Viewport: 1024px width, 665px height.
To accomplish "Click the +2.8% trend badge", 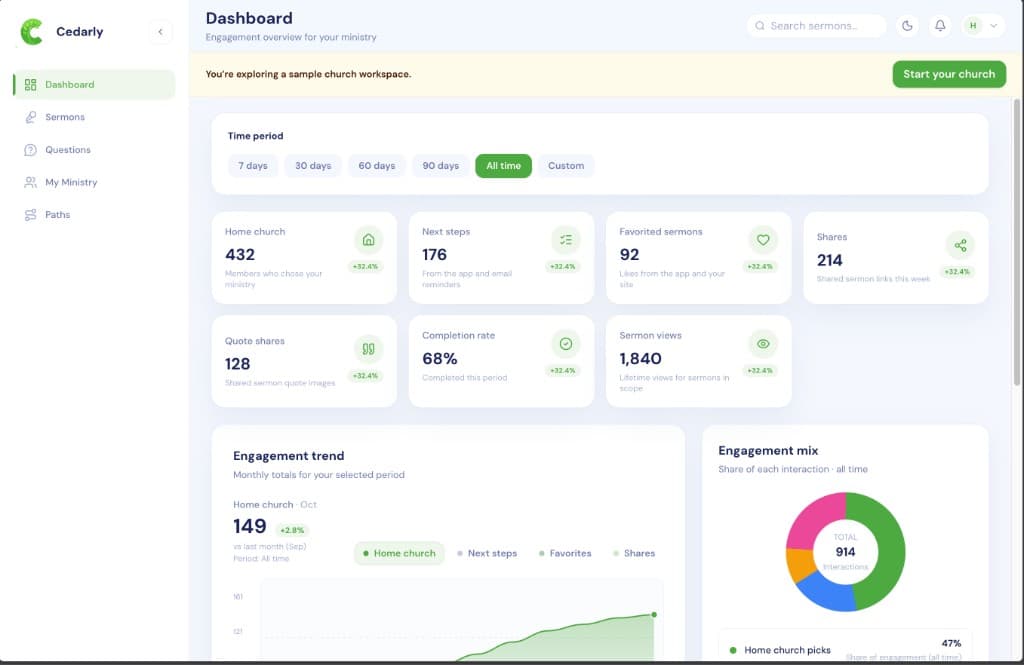I will (292, 530).
